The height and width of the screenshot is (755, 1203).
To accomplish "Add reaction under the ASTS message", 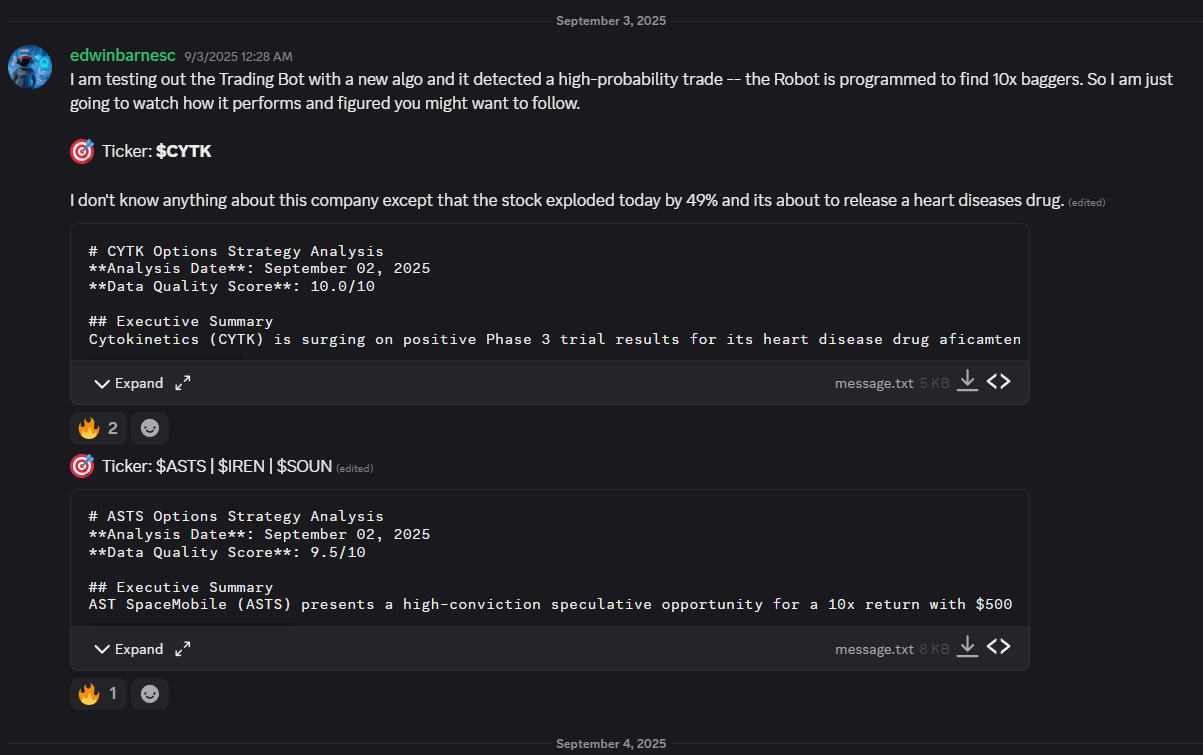I will click(x=150, y=694).
